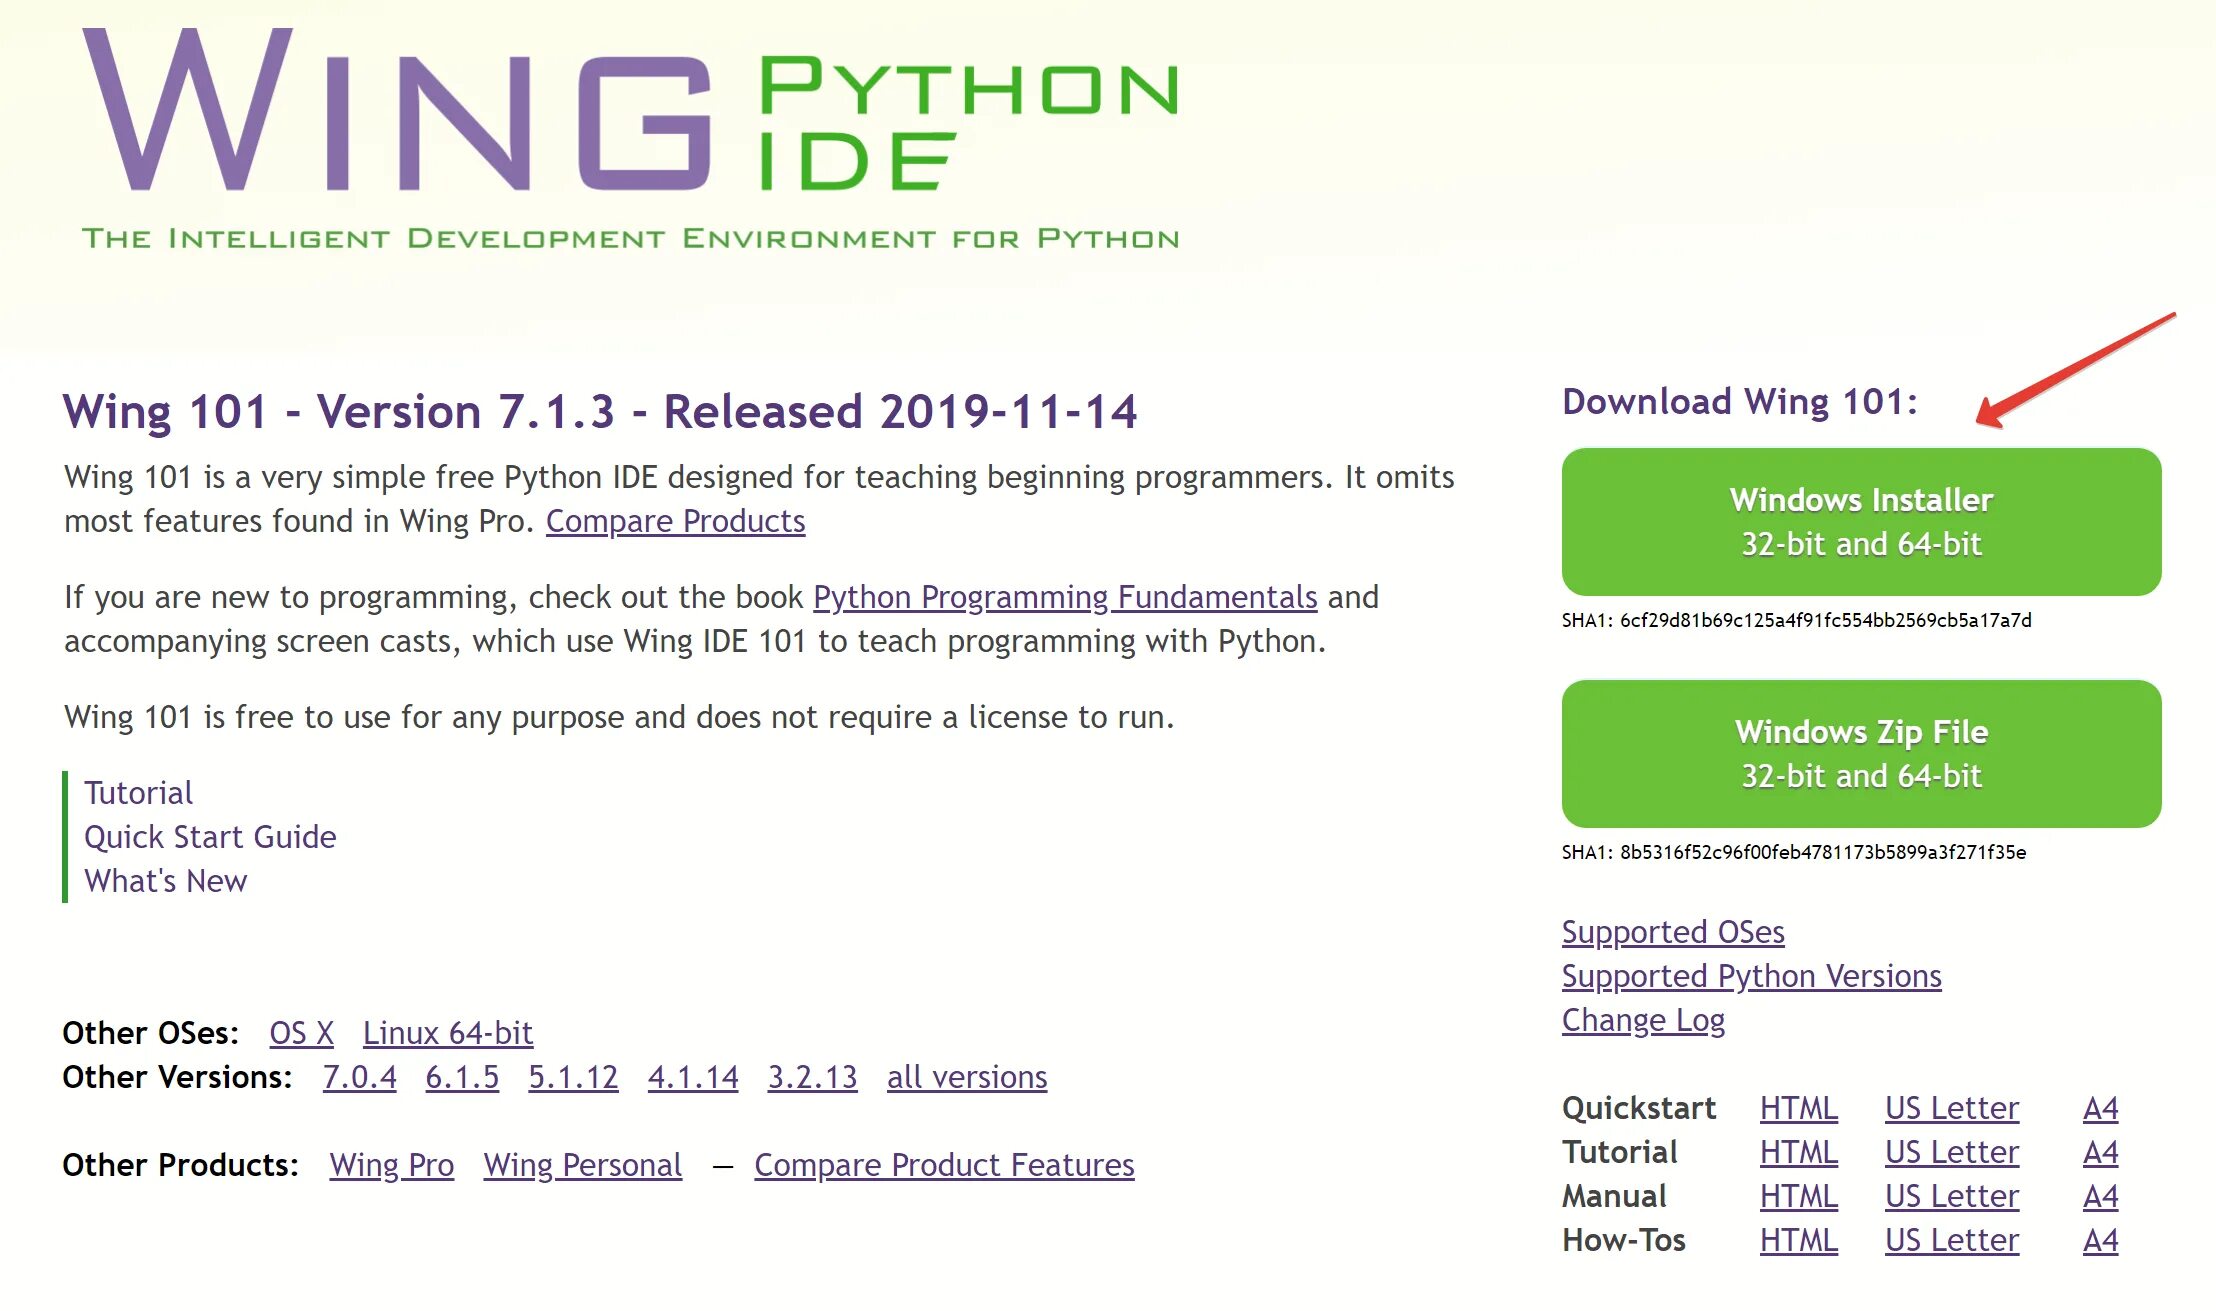Screen dimensions: 2216x1311
Task: Open the Compare Products link
Action: point(675,521)
